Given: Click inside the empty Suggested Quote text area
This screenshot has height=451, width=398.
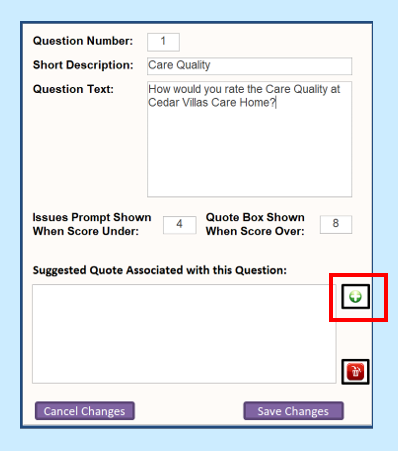Looking at the screenshot, I should (x=184, y=334).
